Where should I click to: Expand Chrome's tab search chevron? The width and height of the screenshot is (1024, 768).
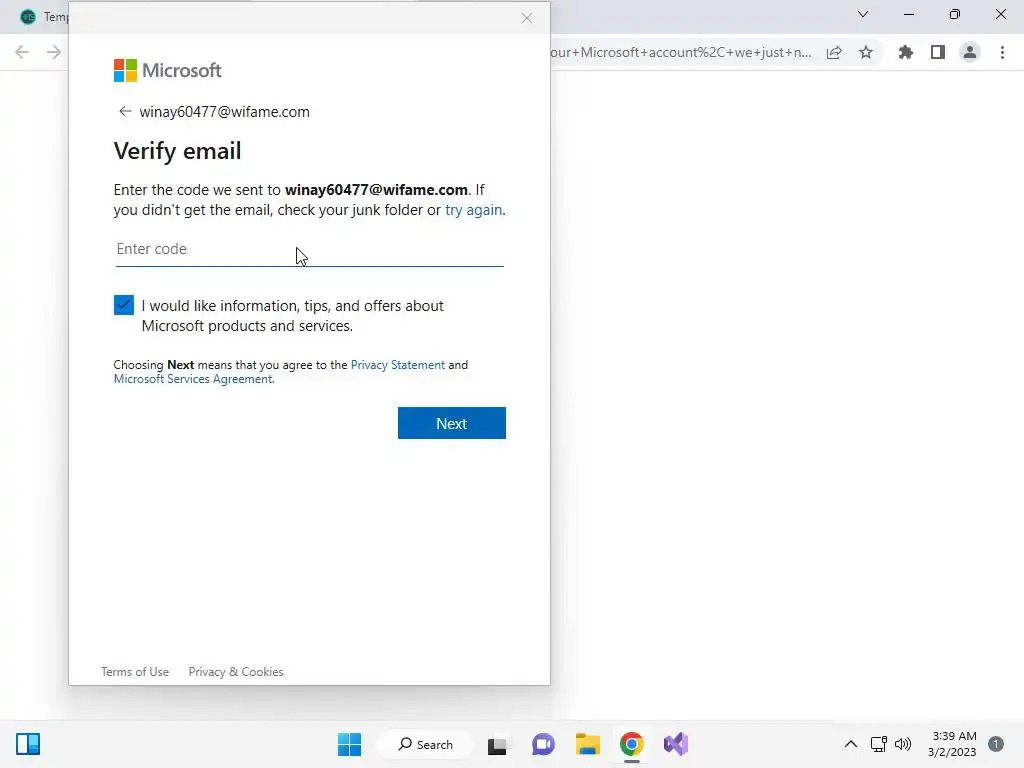[x=863, y=14]
